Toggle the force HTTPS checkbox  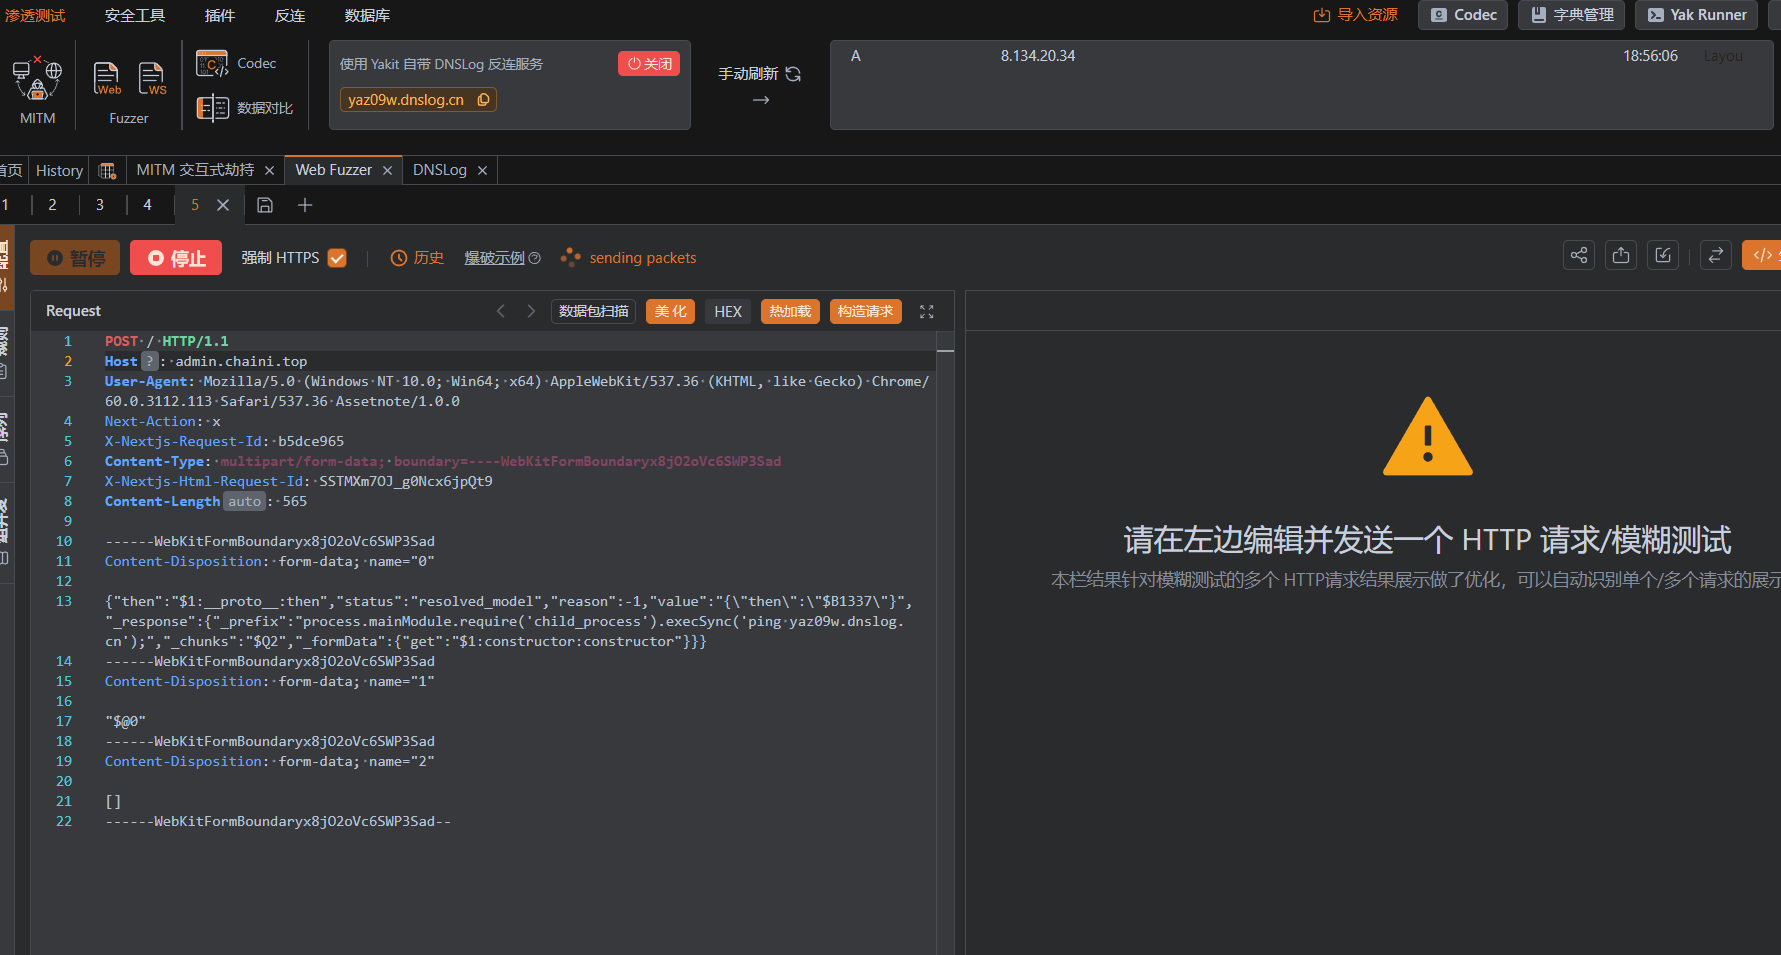[337, 258]
